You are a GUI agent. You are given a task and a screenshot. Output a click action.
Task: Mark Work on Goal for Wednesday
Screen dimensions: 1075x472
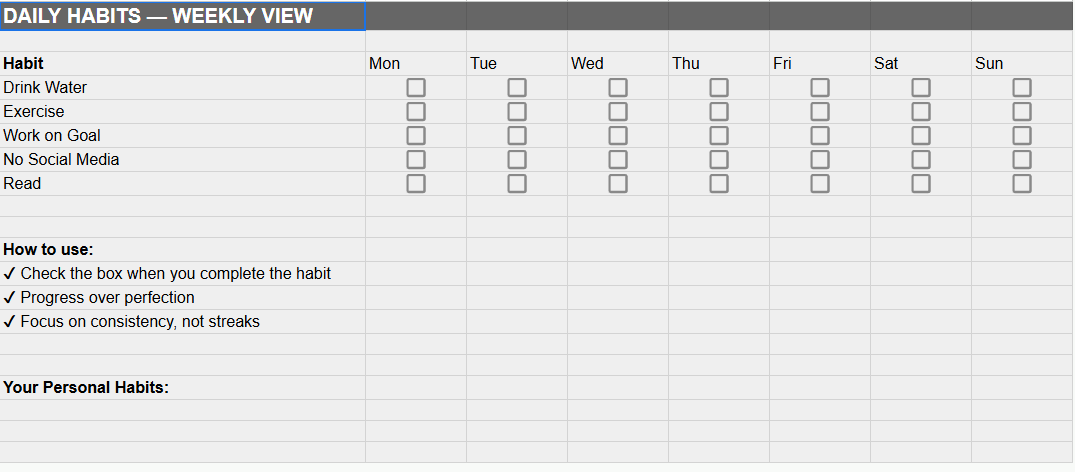(x=618, y=136)
